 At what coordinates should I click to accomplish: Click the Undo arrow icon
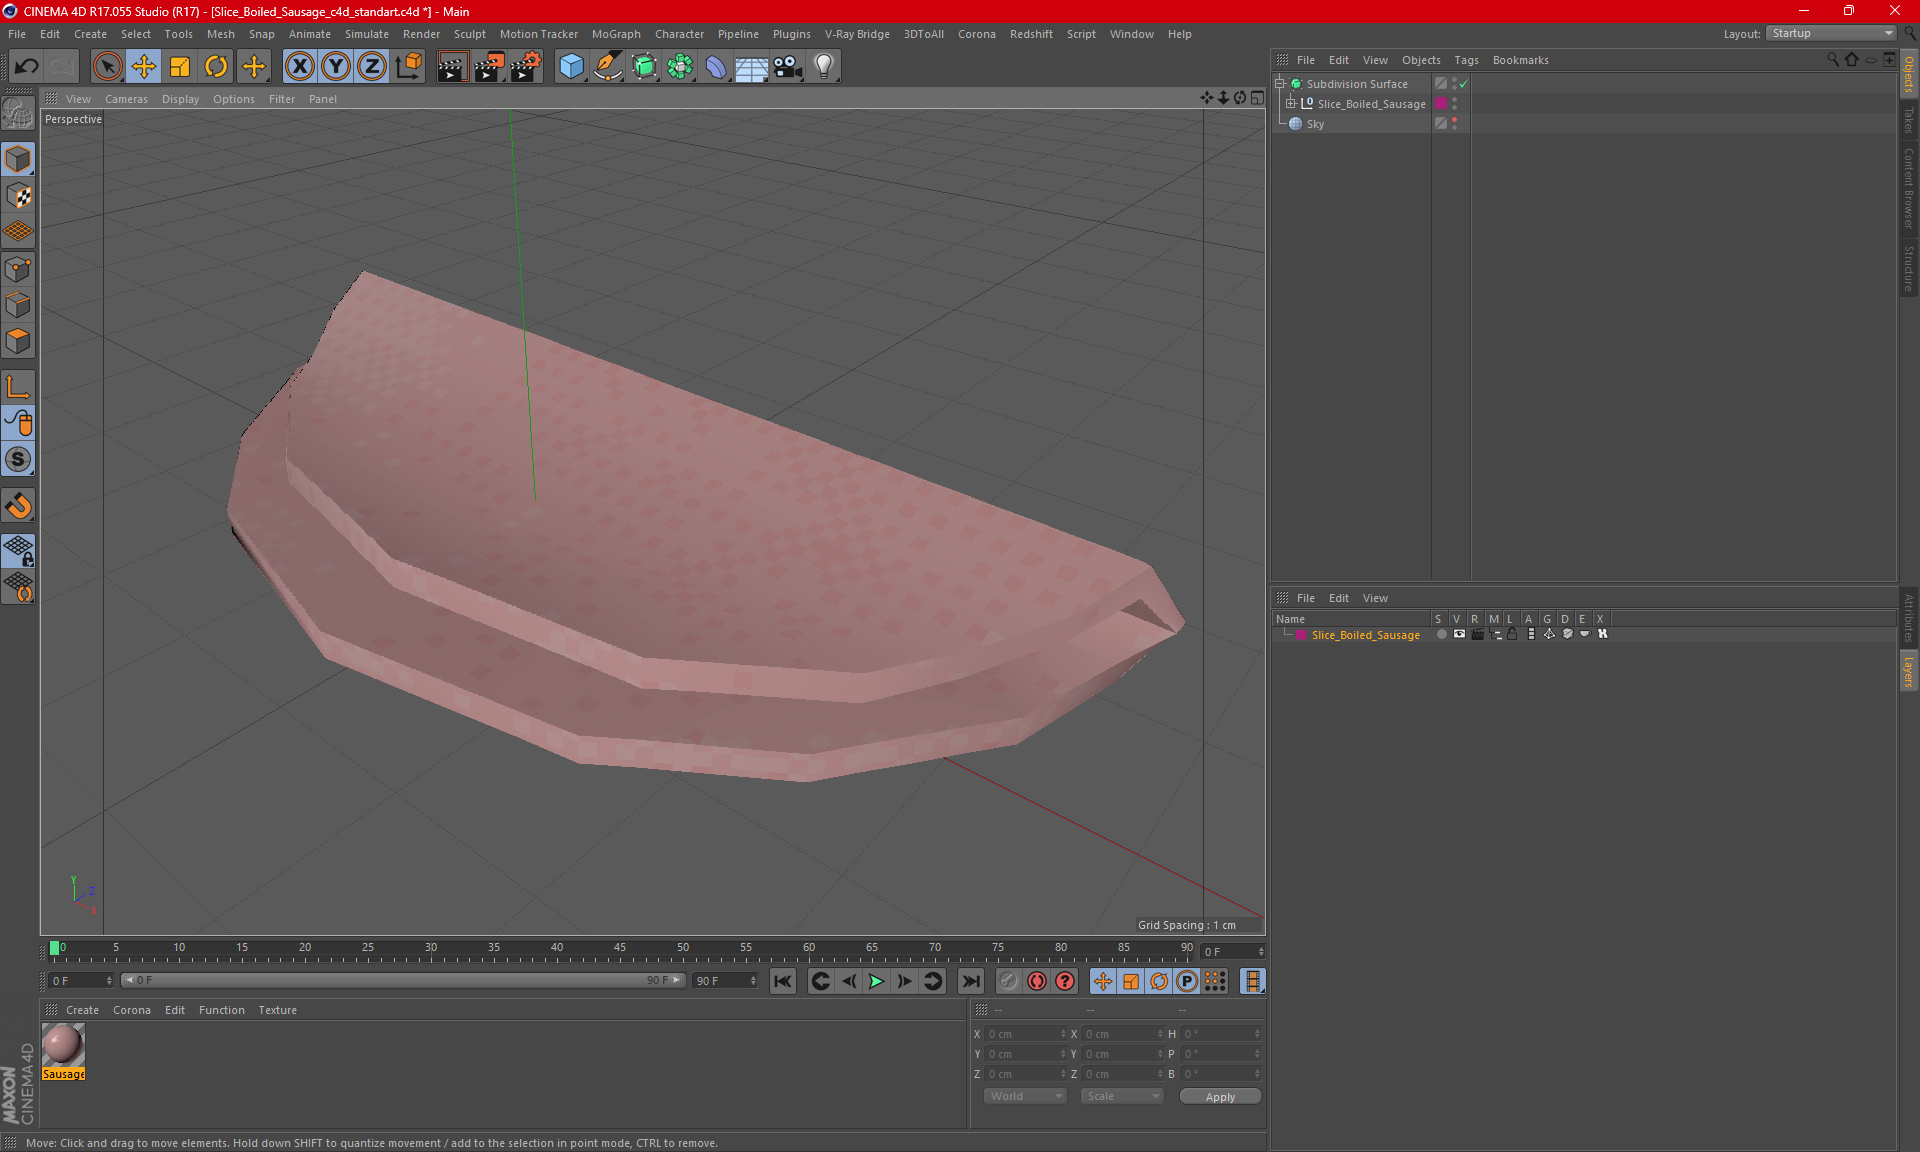coord(27,67)
